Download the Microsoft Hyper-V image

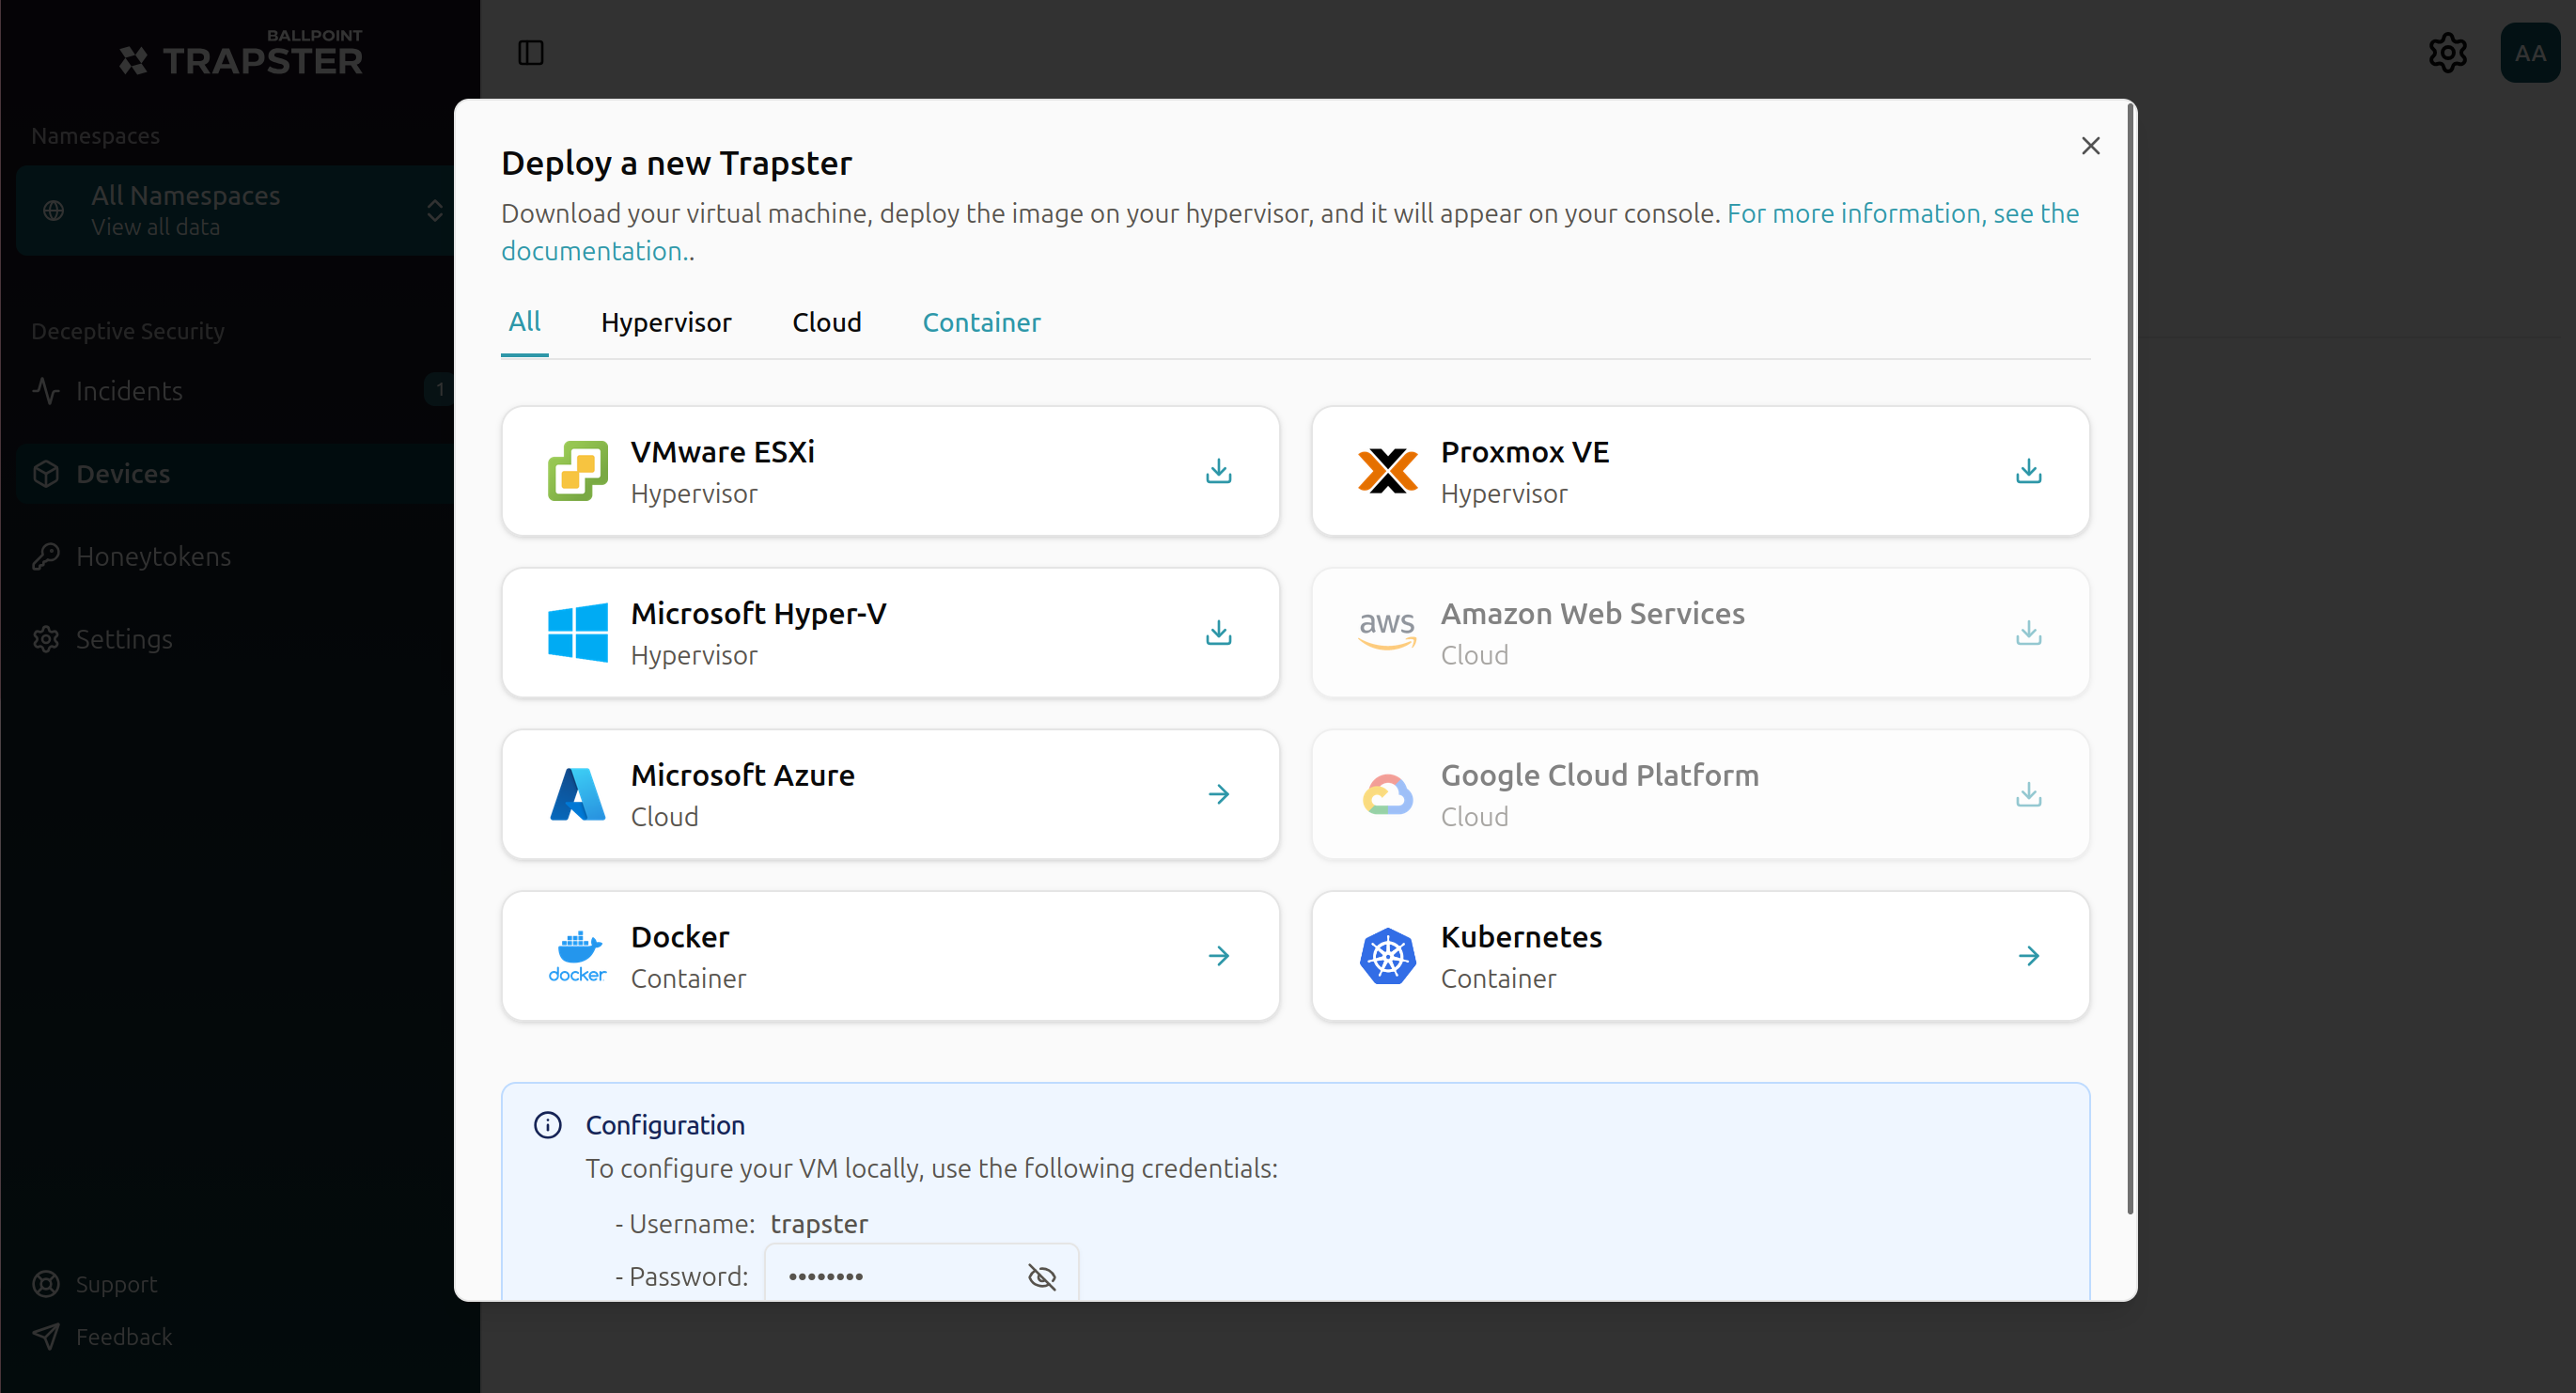(1218, 632)
